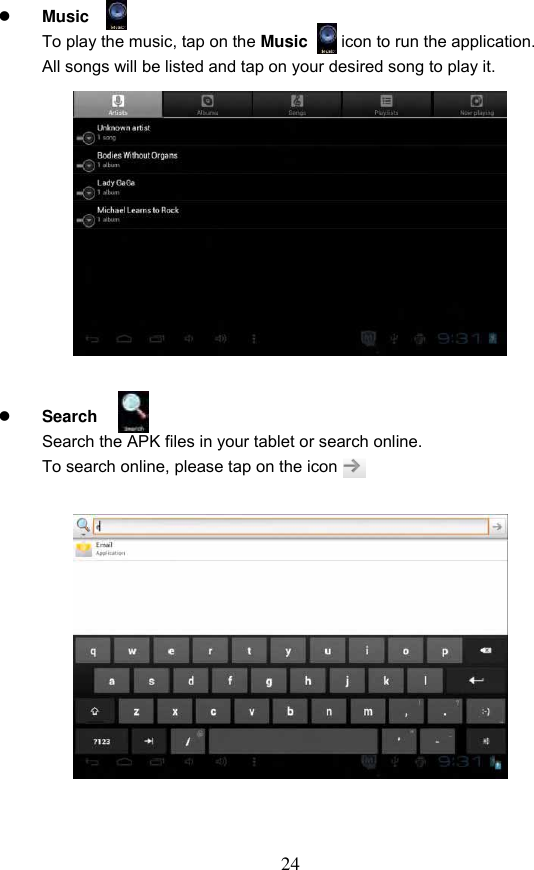
Task: Expand the Unknown artist entry arrow
Action: click(88, 138)
